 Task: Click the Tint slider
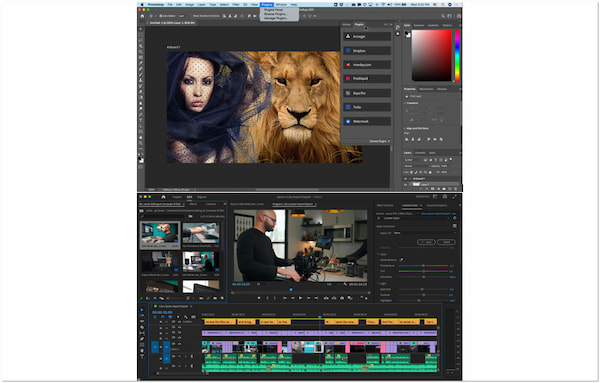click(423, 271)
